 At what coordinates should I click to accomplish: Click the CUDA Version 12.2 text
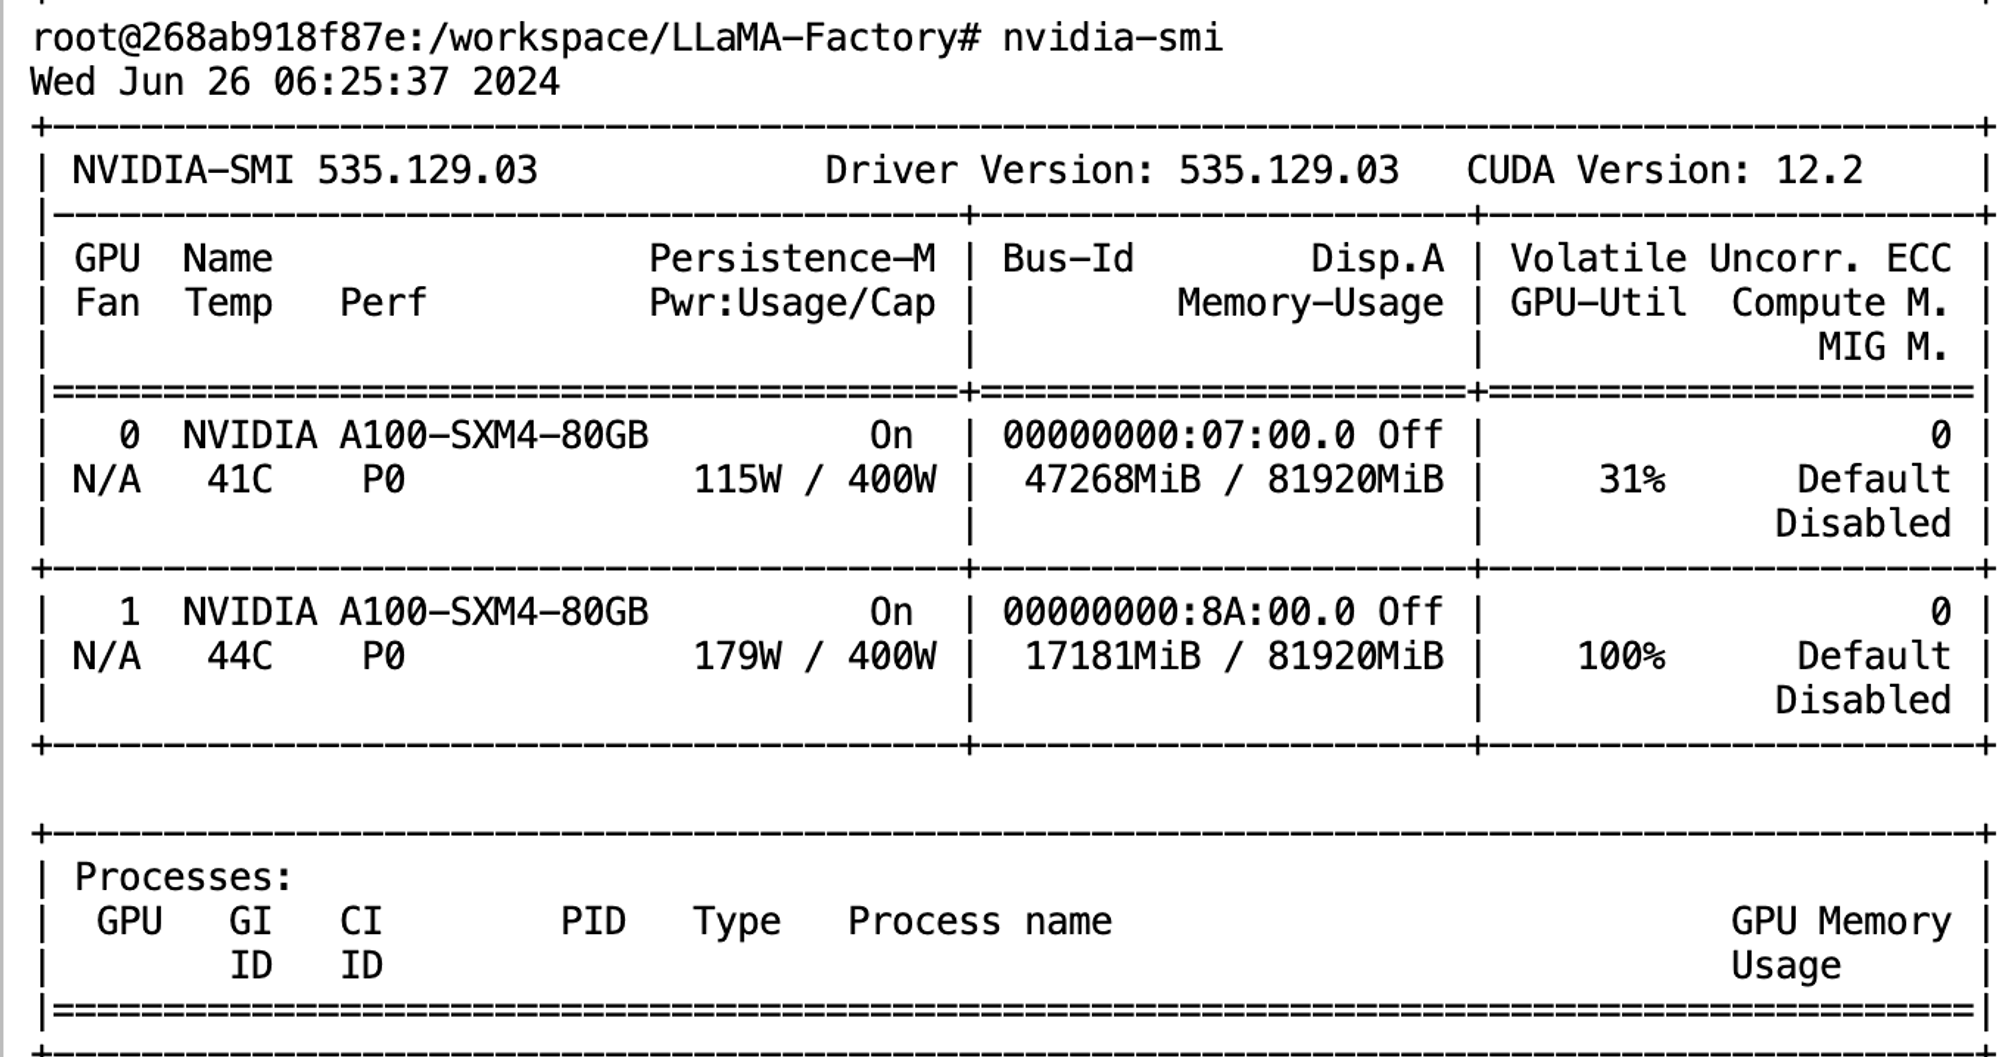pyautogui.click(x=1664, y=171)
